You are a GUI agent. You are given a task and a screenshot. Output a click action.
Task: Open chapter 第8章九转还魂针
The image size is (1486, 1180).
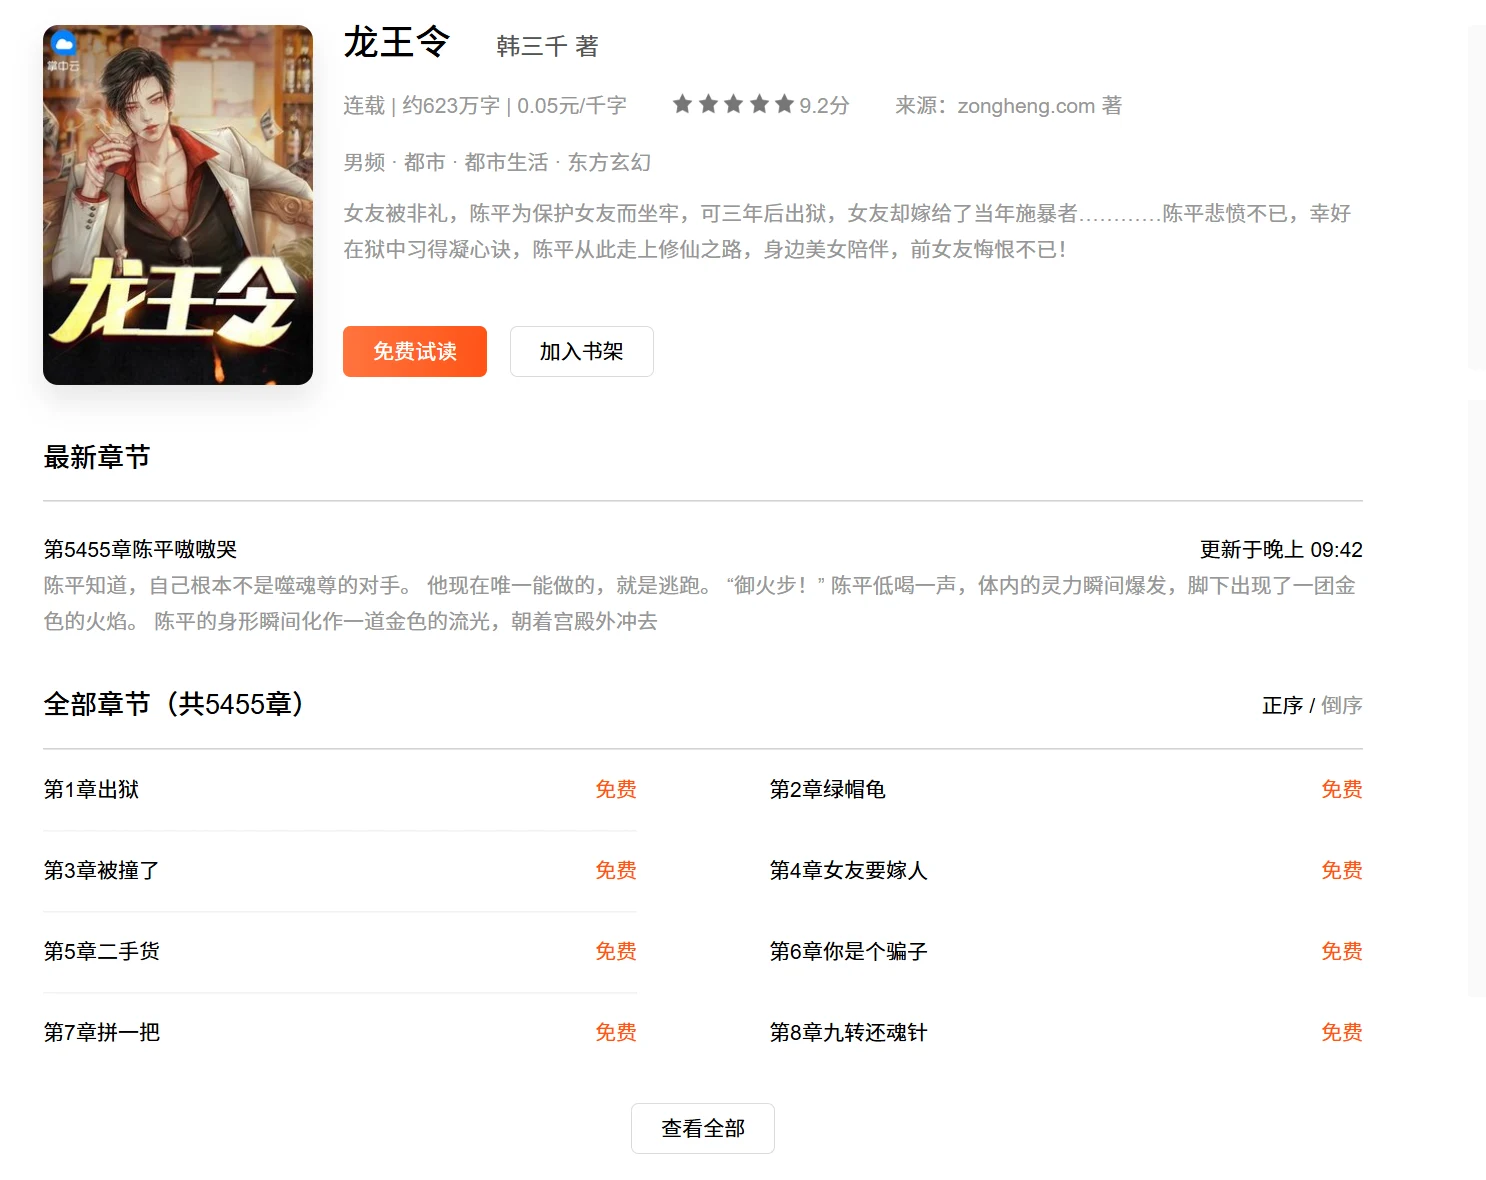pyautogui.click(x=848, y=1032)
